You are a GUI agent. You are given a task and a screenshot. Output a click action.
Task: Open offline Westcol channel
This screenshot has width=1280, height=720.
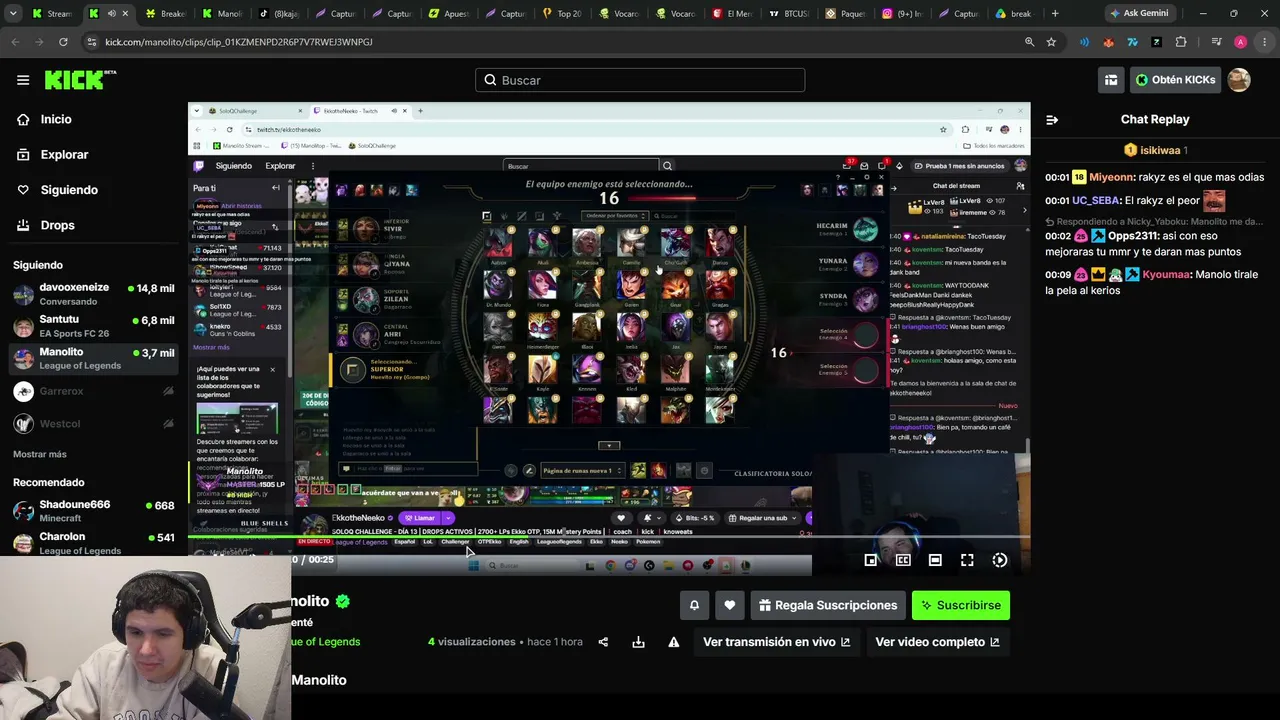pos(94,423)
